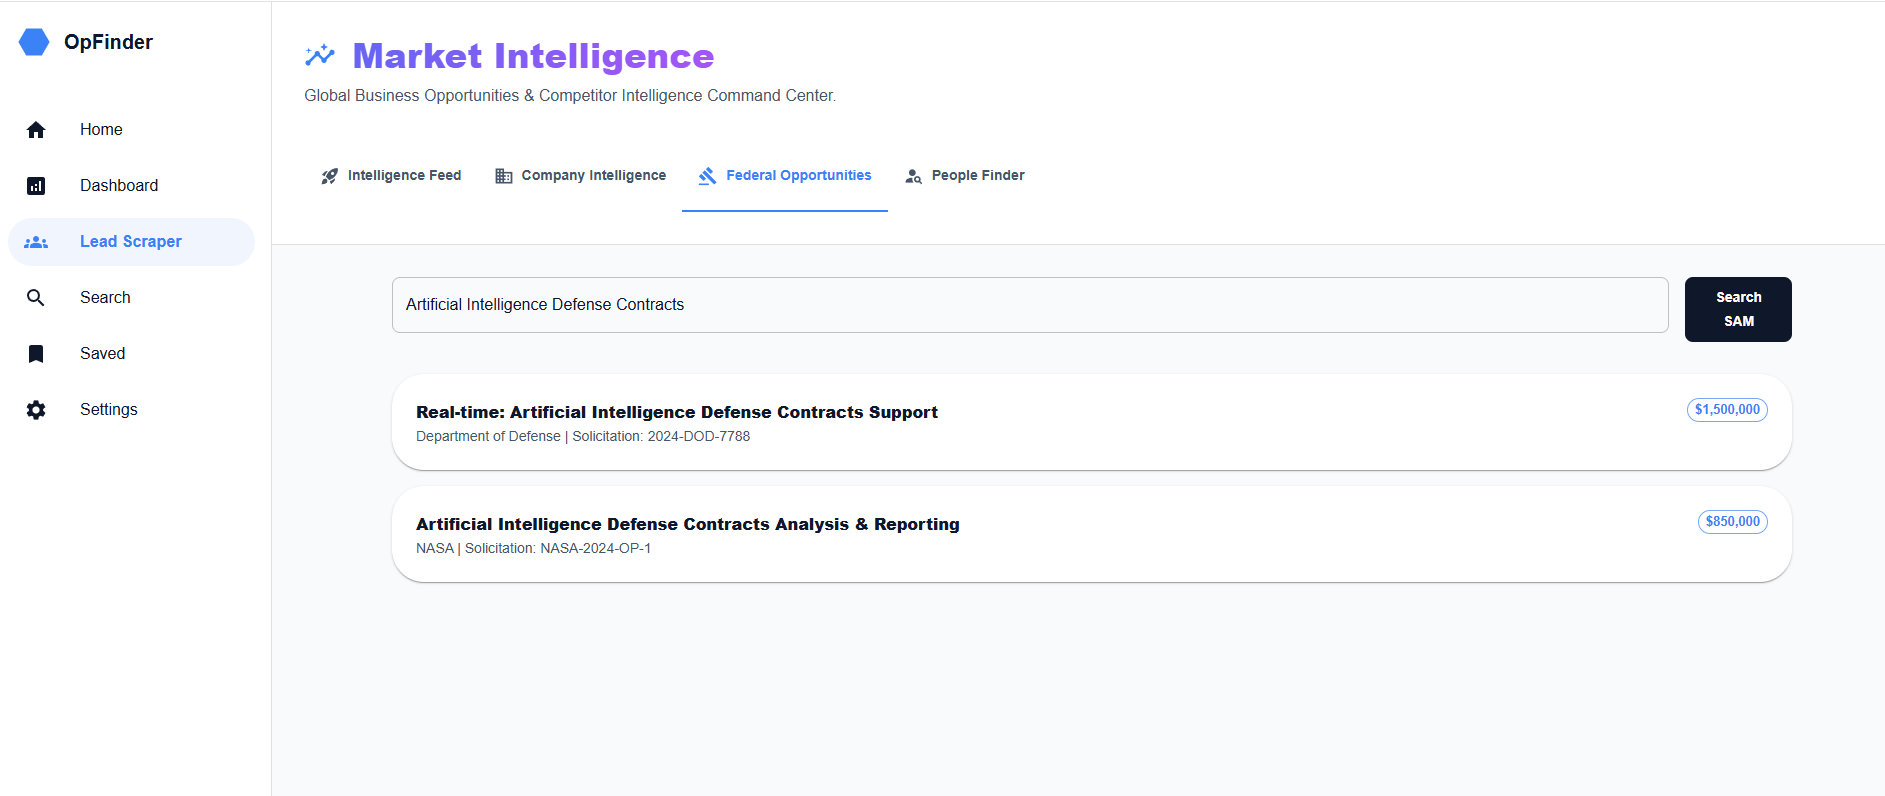Screen dimensions: 1885x796
Task: Click the Market Intelligence sparkle chart icon
Action: 320,56
